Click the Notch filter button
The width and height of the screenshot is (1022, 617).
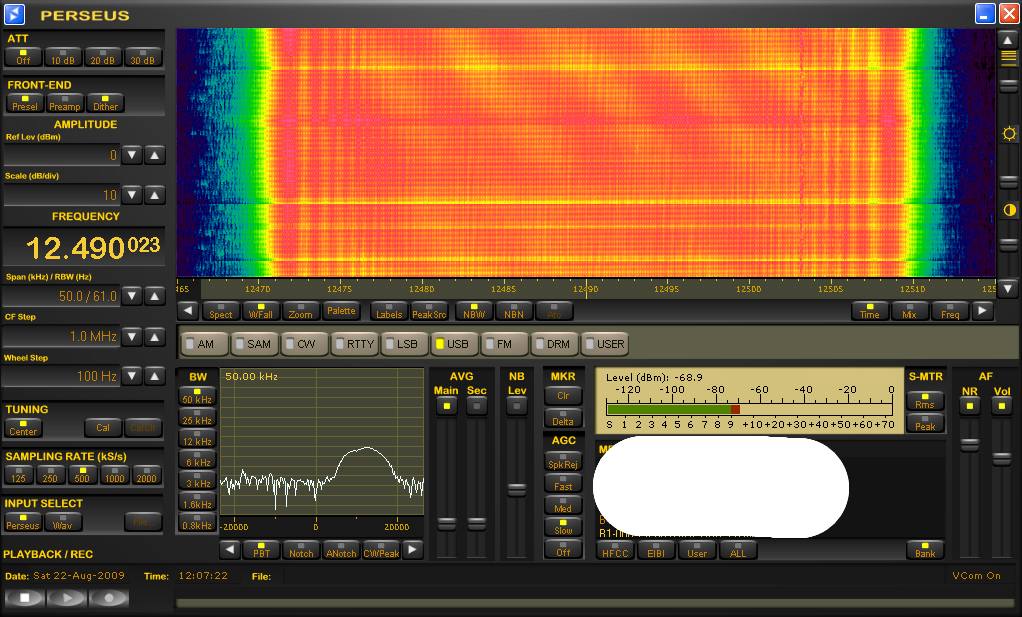(300, 550)
